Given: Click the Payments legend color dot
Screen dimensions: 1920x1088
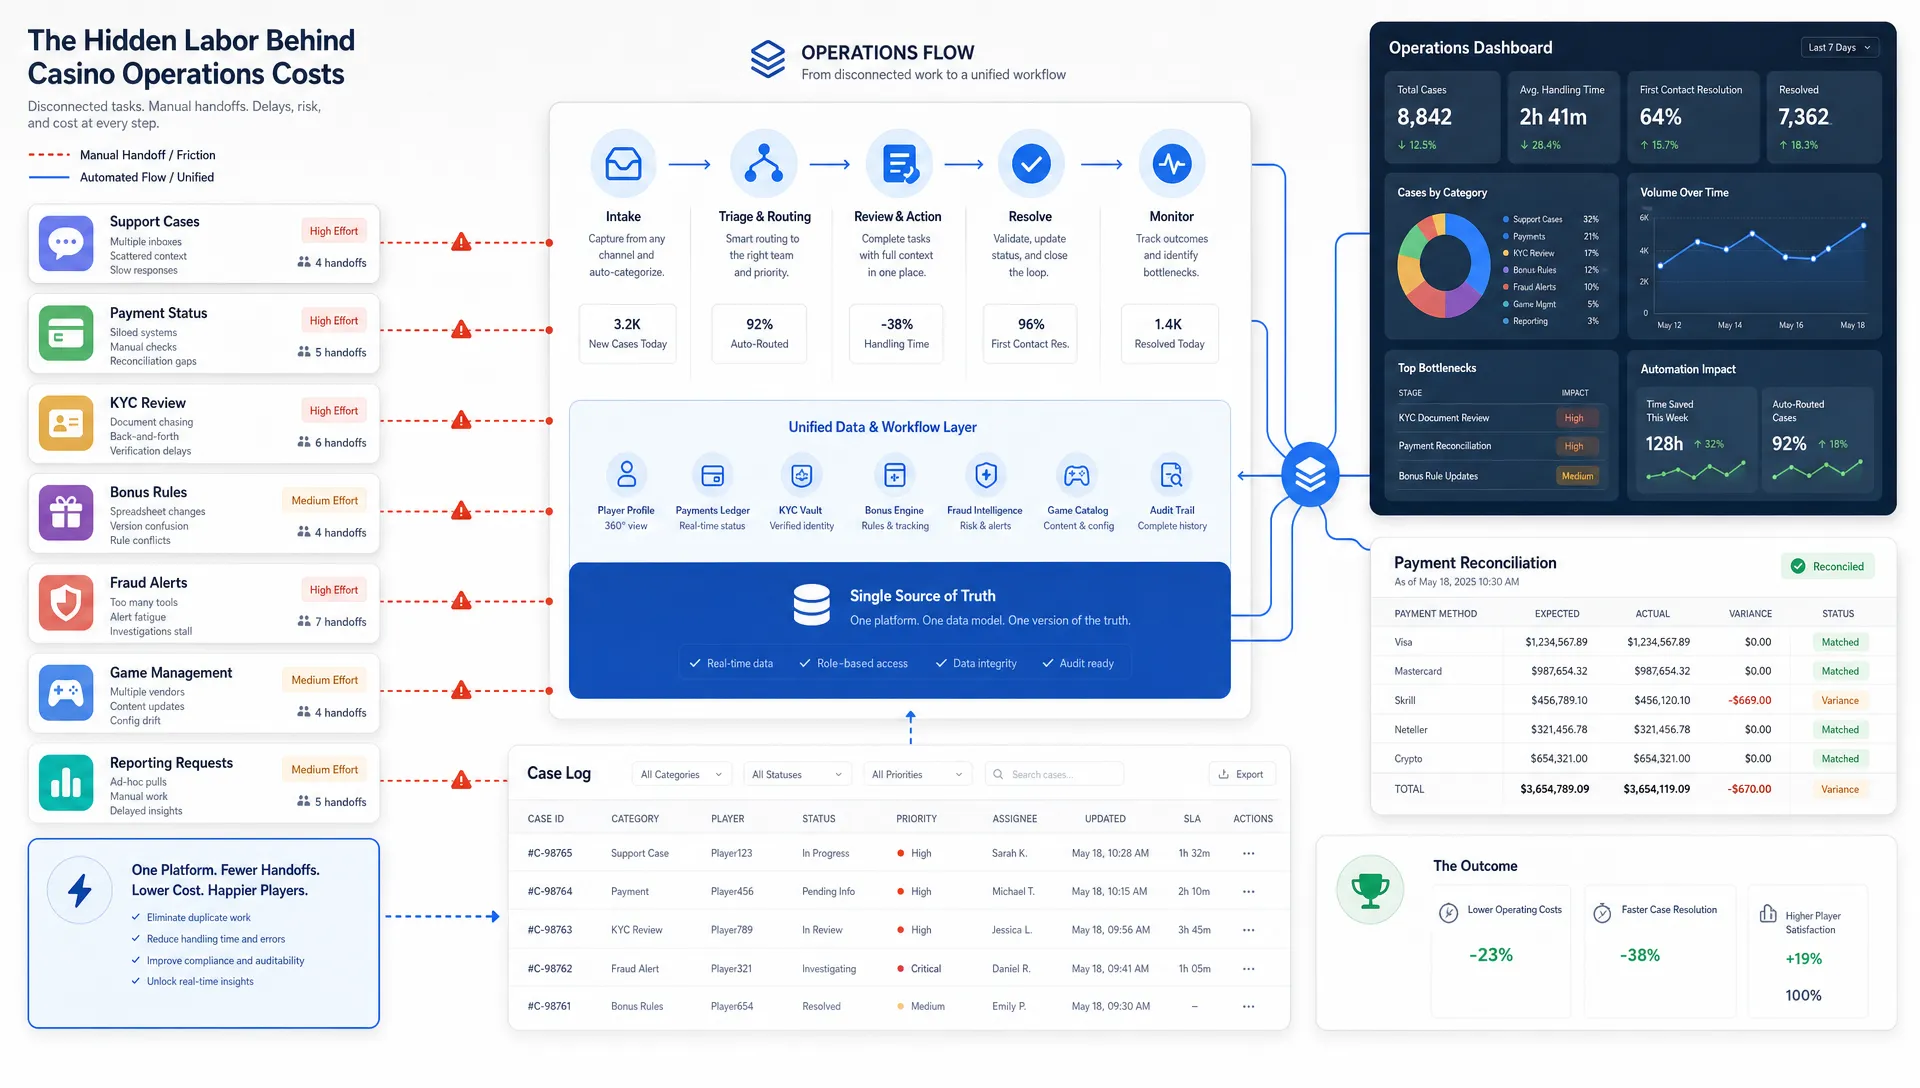Looking at the screenshot, I should [x=1506, y=237].
